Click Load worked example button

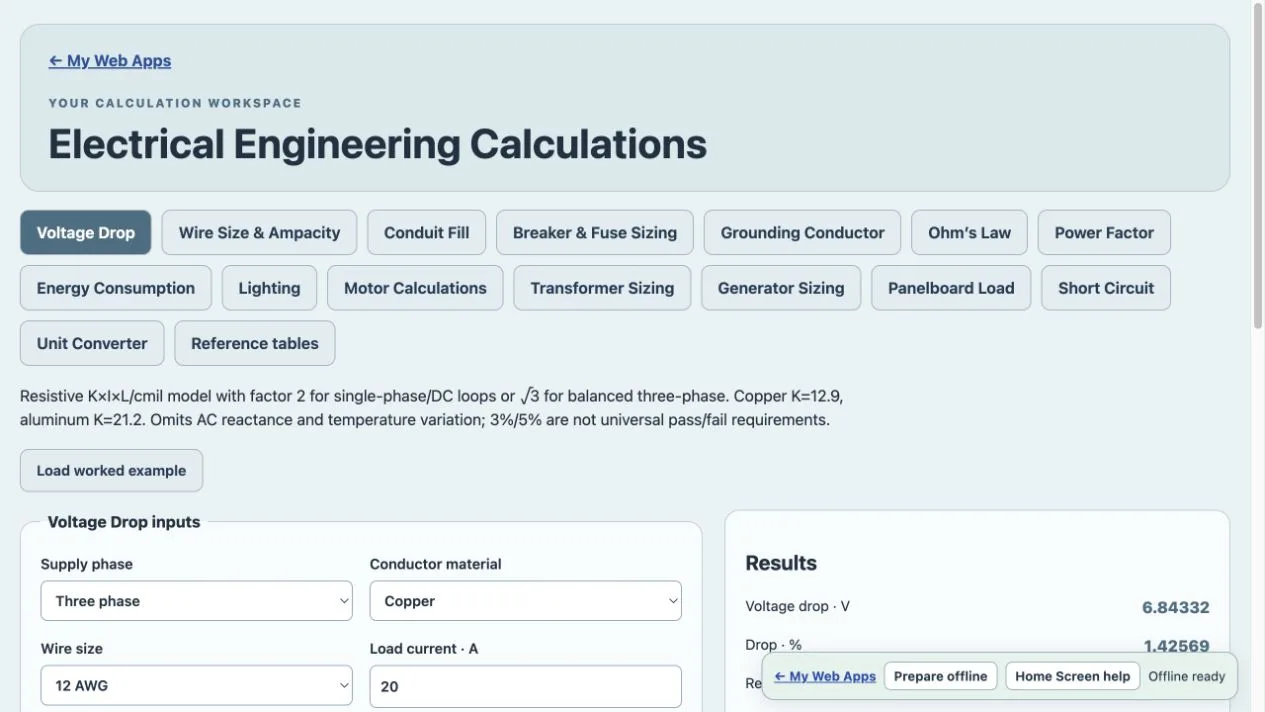pos(111,470)
